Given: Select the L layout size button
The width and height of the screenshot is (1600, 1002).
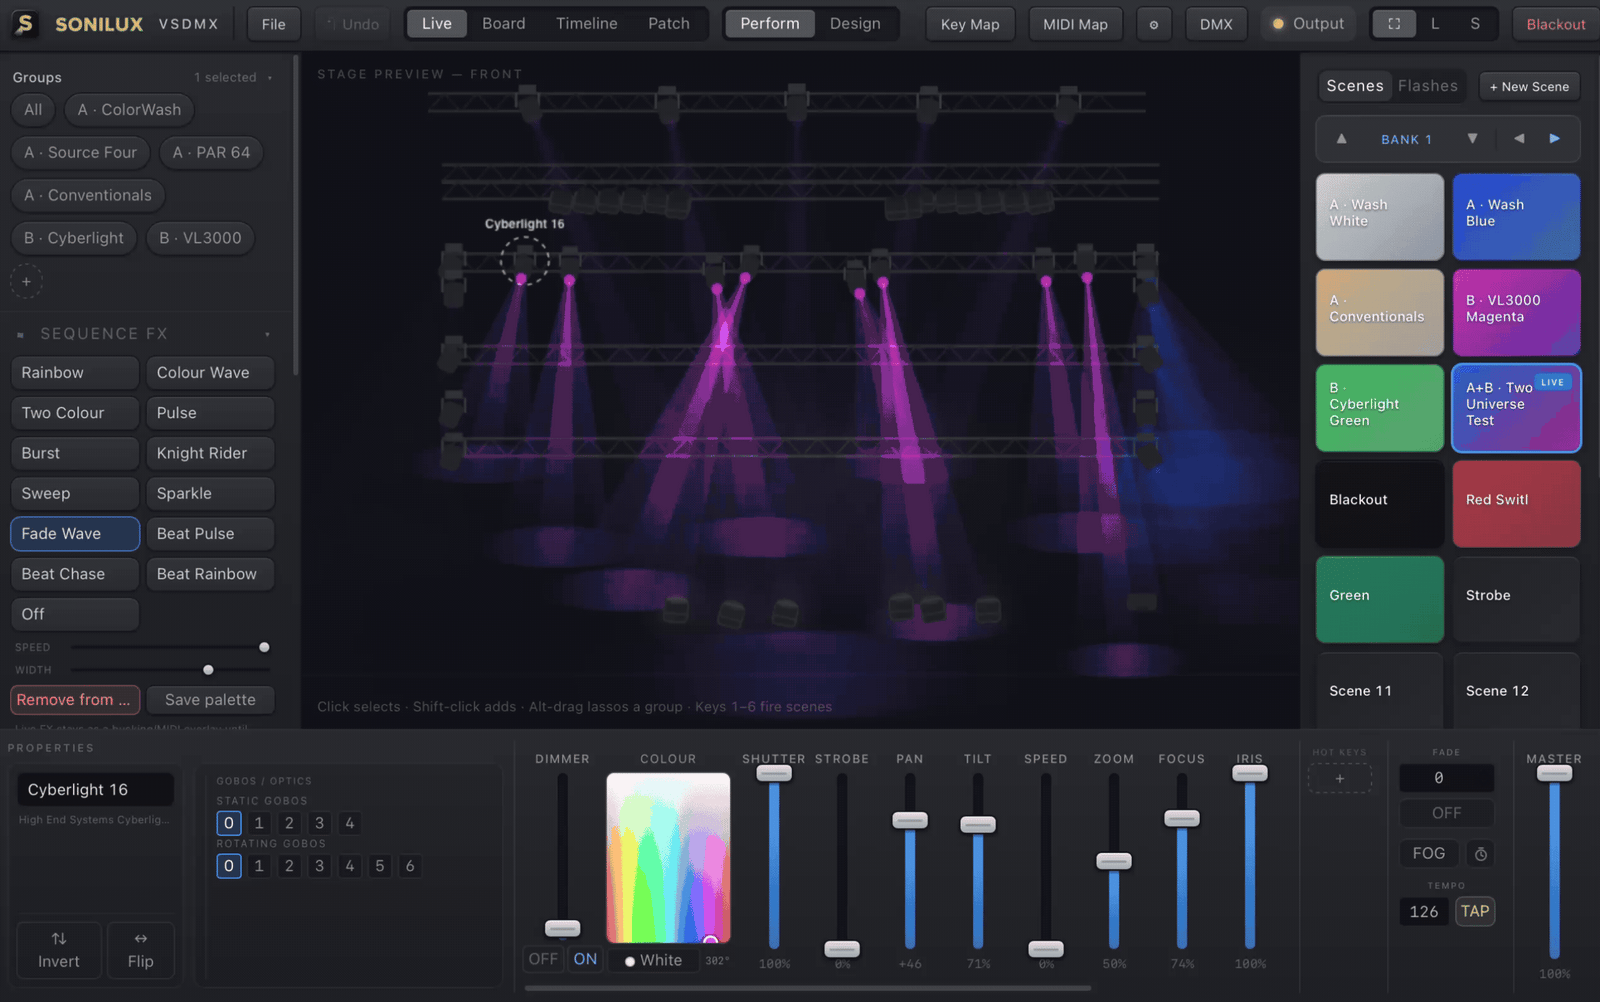Looking at the screenshot, I should click(x=1435, y=24).
